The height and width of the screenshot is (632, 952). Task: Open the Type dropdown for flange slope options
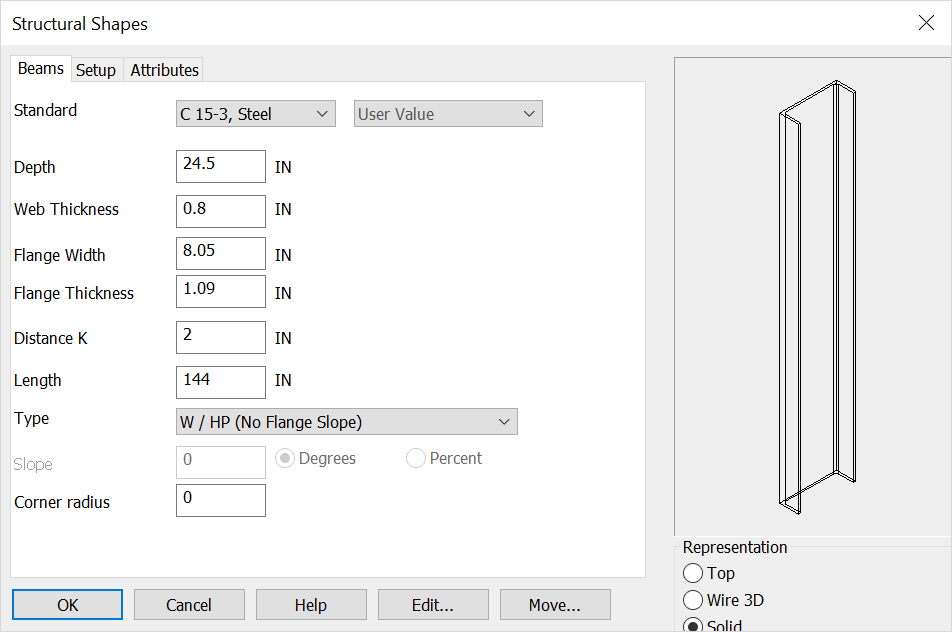tap(346, 421)
